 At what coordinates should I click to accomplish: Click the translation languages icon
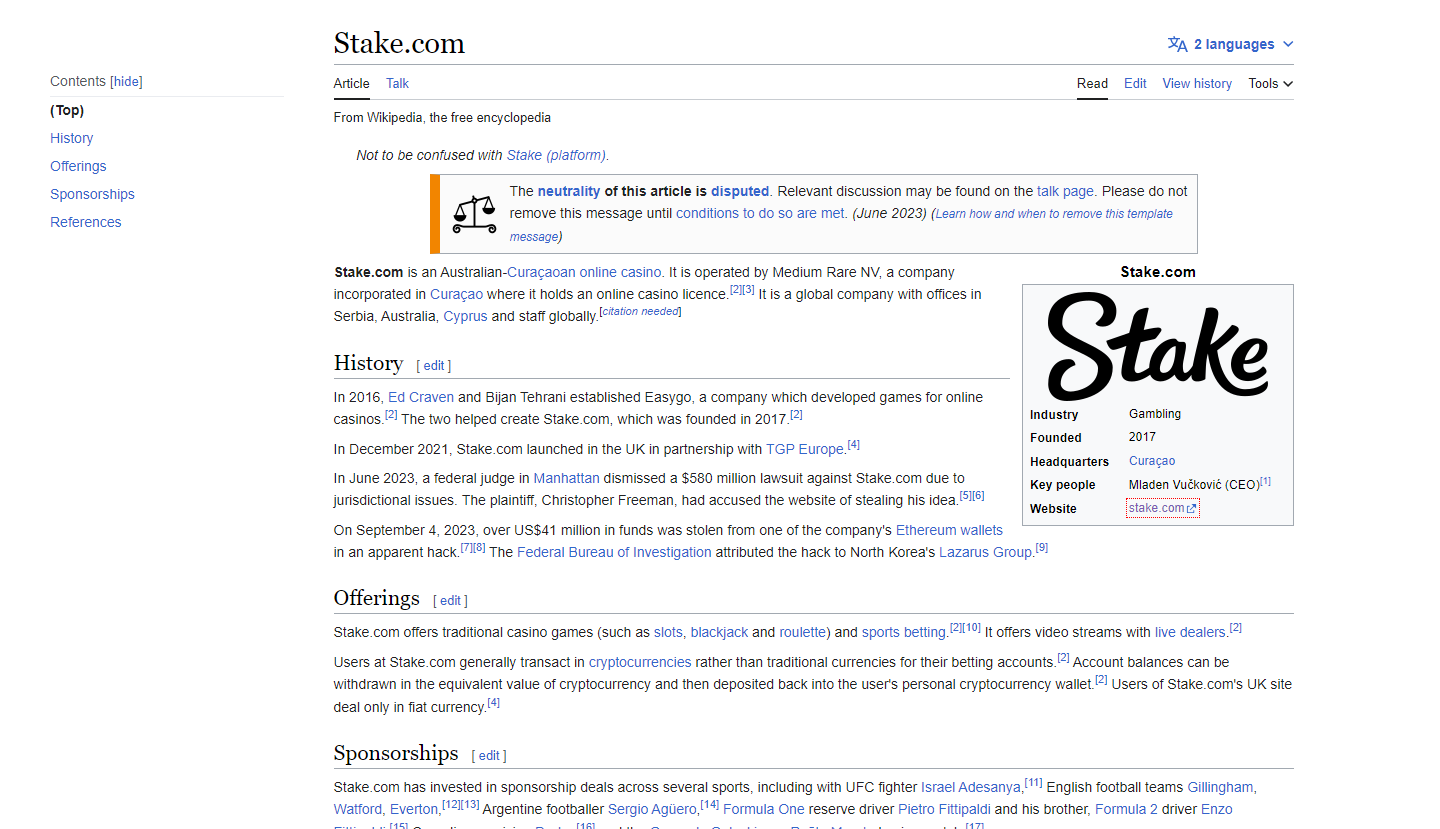[1177, 44]
